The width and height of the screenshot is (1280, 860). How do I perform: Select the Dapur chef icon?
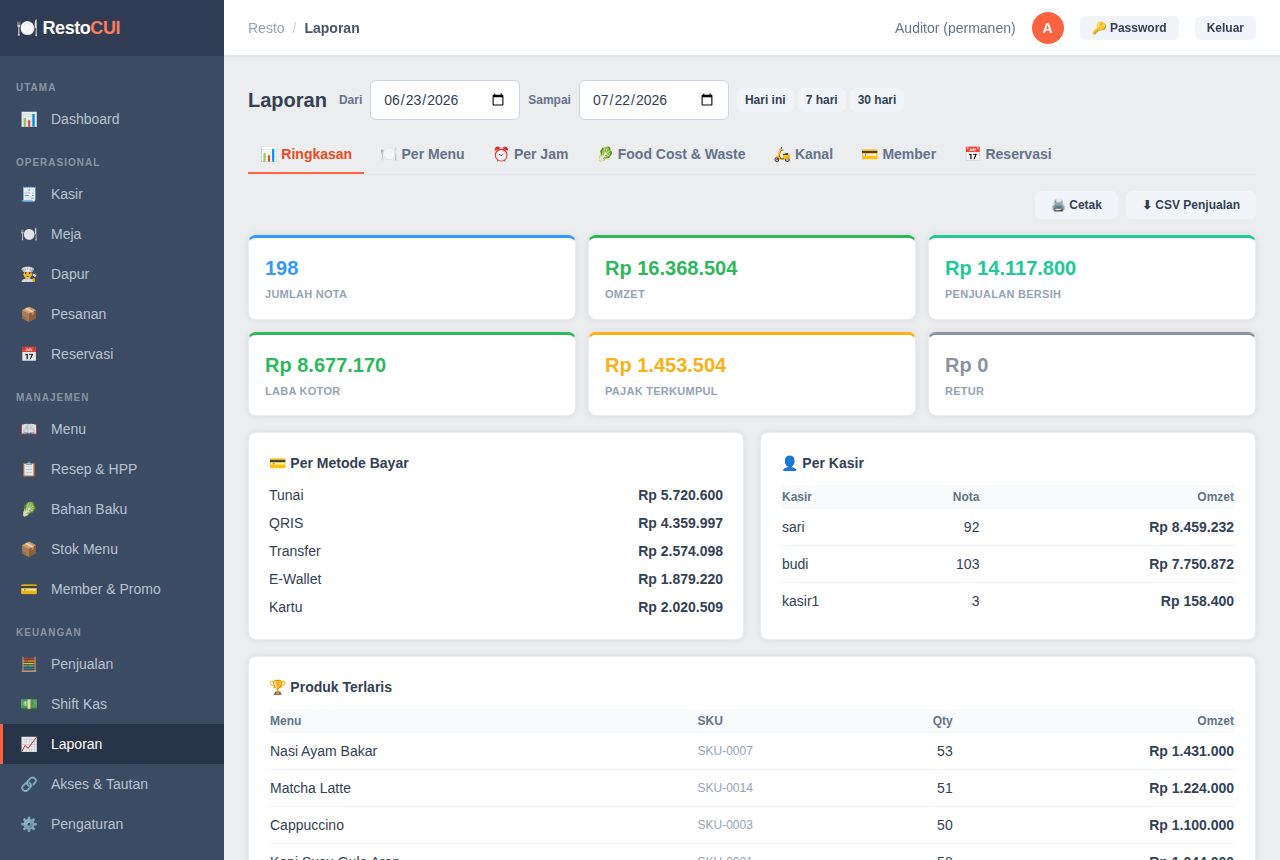click(29, 274)
